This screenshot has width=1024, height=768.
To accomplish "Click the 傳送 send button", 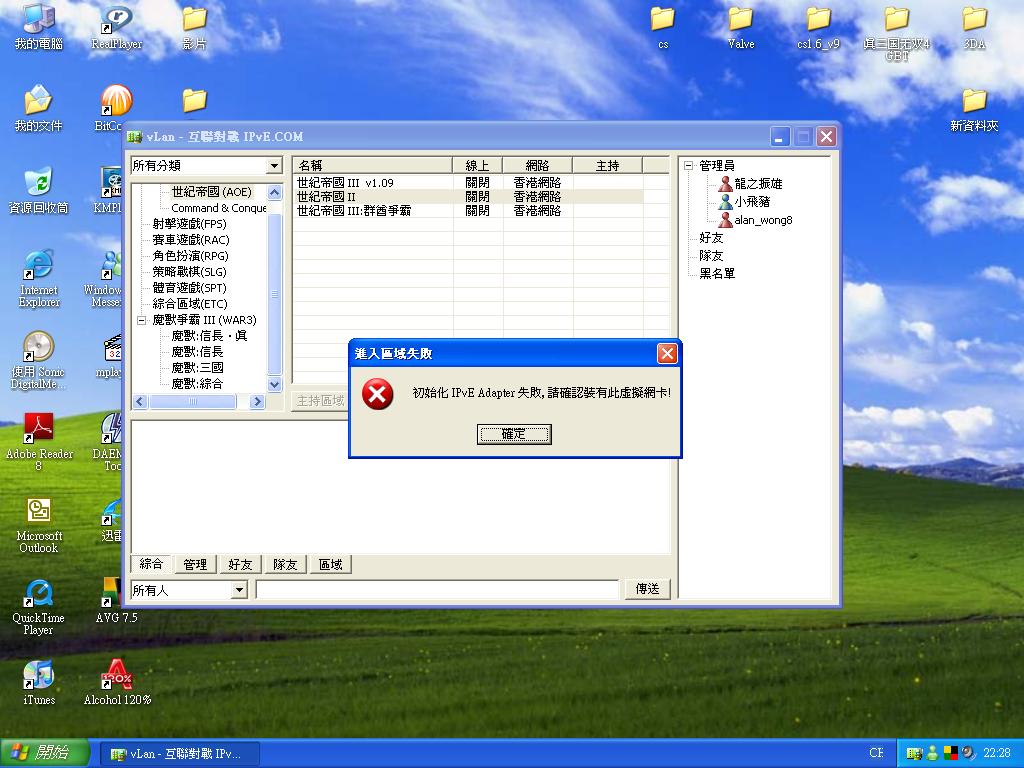I will tap(647, 589).
